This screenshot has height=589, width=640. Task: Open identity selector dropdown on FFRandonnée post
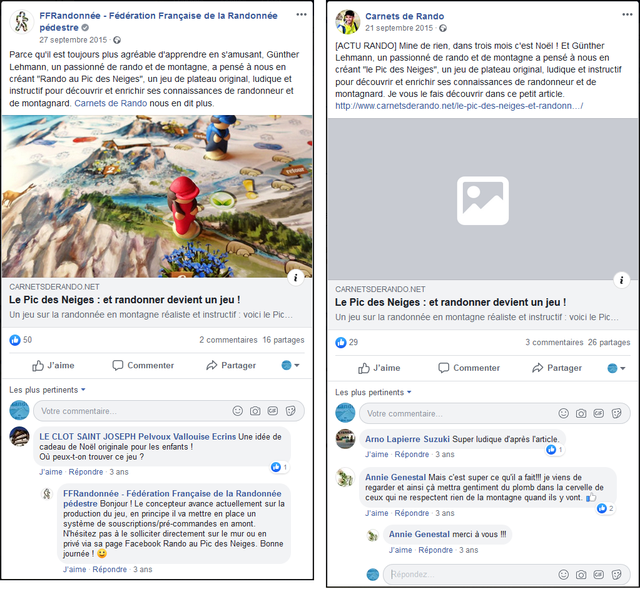coord(291,365)
